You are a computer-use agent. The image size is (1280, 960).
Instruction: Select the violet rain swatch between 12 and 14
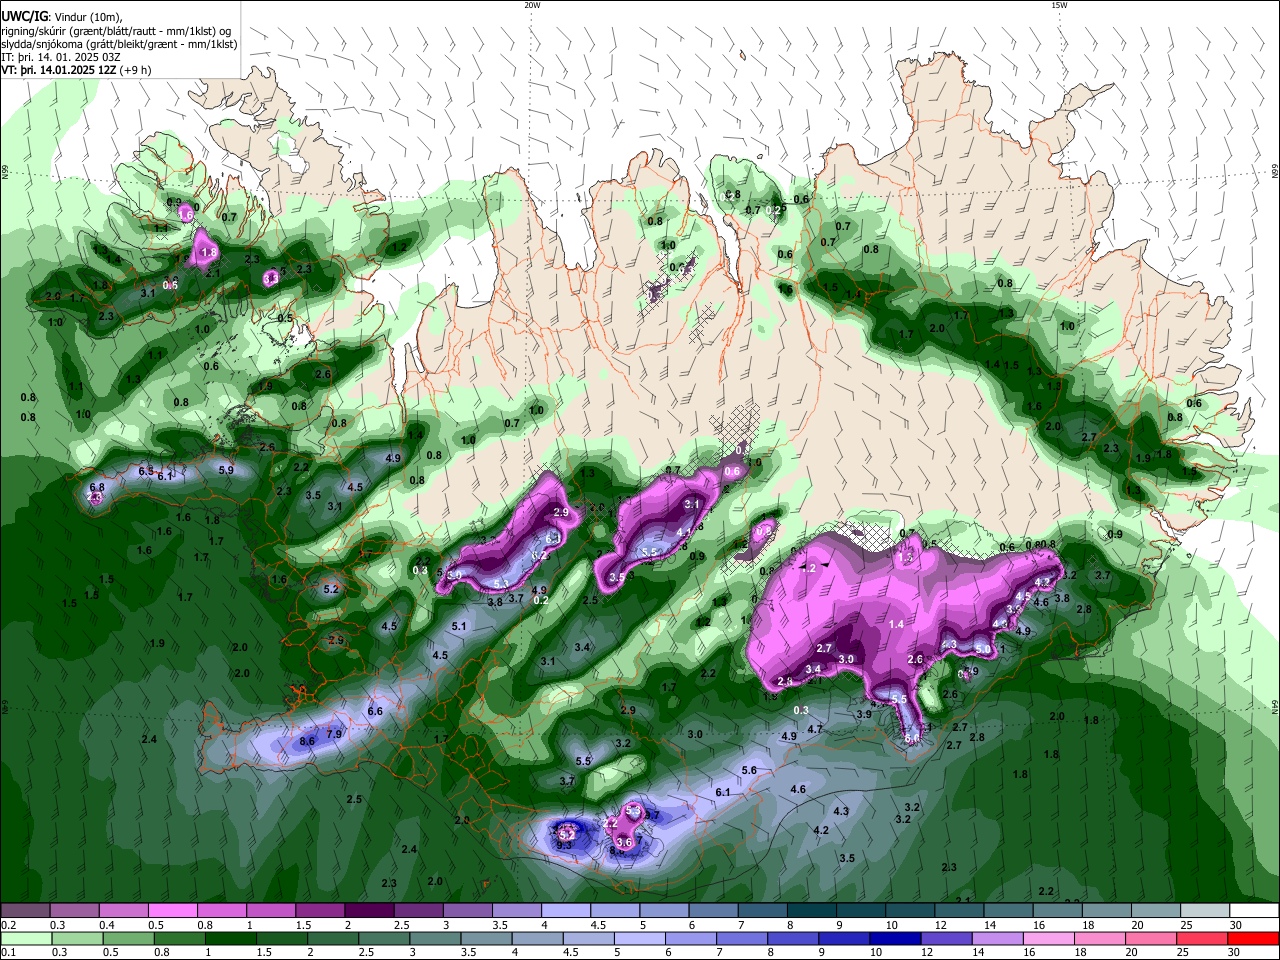point(949,939)
